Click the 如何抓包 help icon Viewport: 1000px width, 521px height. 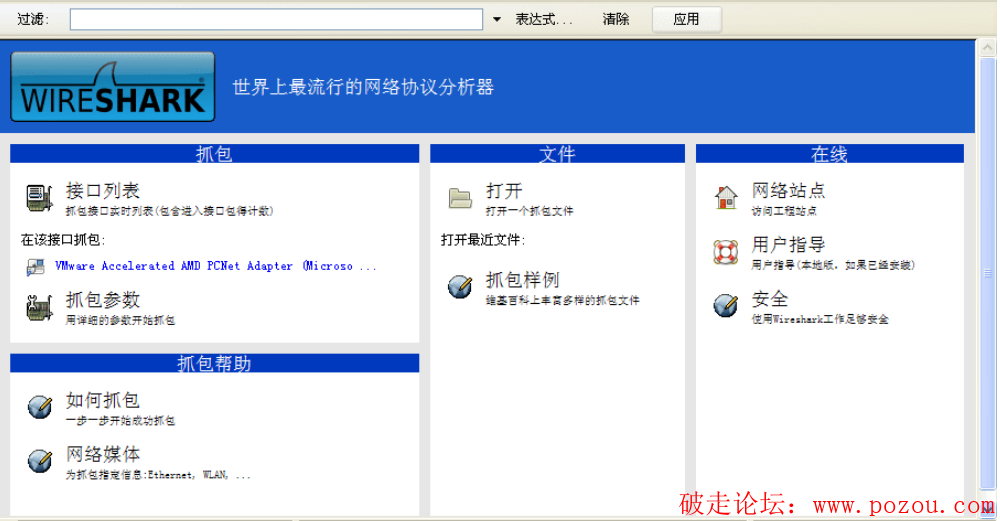(x=40, y=406)
